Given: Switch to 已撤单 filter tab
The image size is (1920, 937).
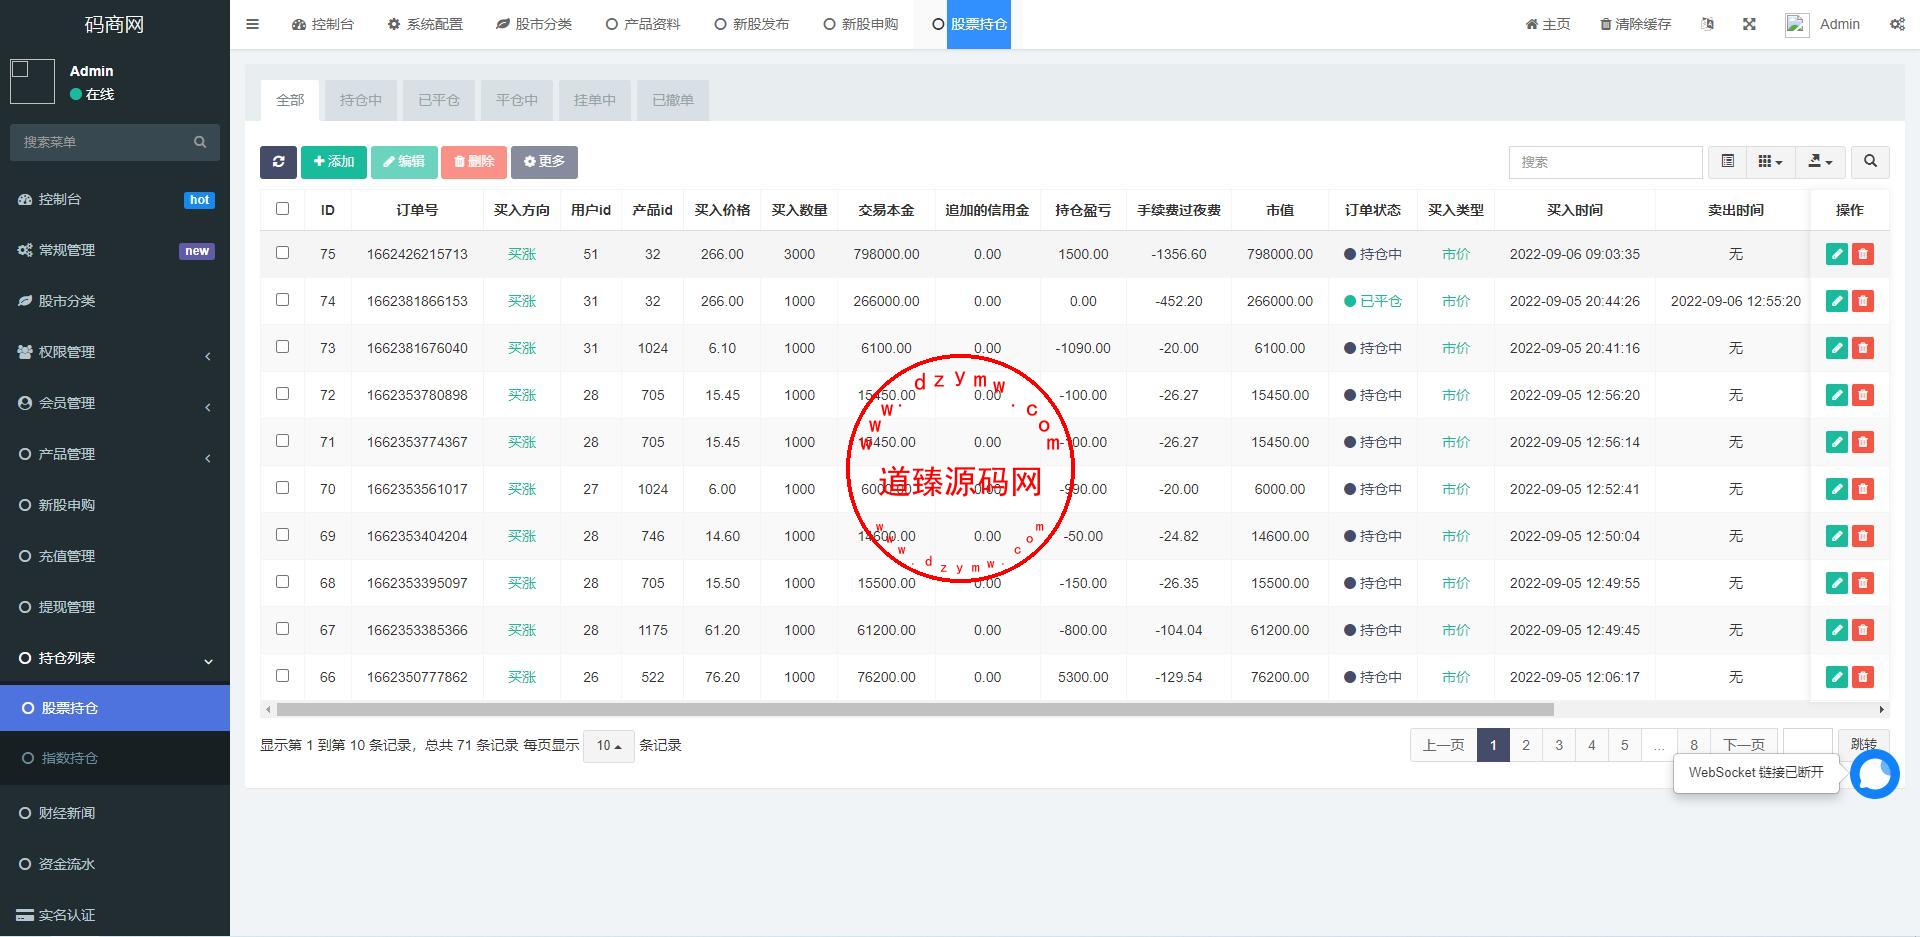Looking at the screenshot, I should click(672, 100).
